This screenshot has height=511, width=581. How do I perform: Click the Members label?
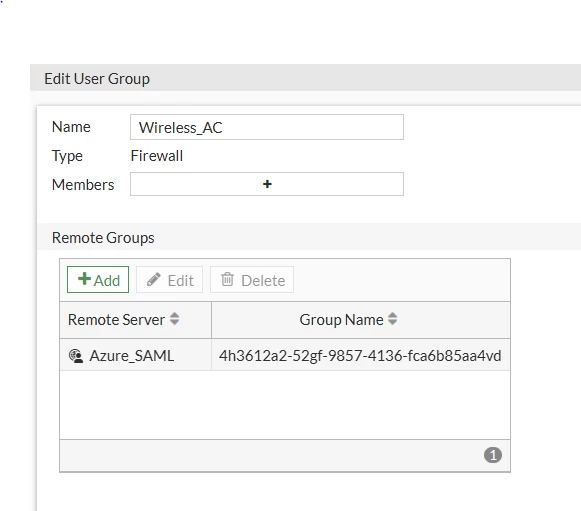83,185
